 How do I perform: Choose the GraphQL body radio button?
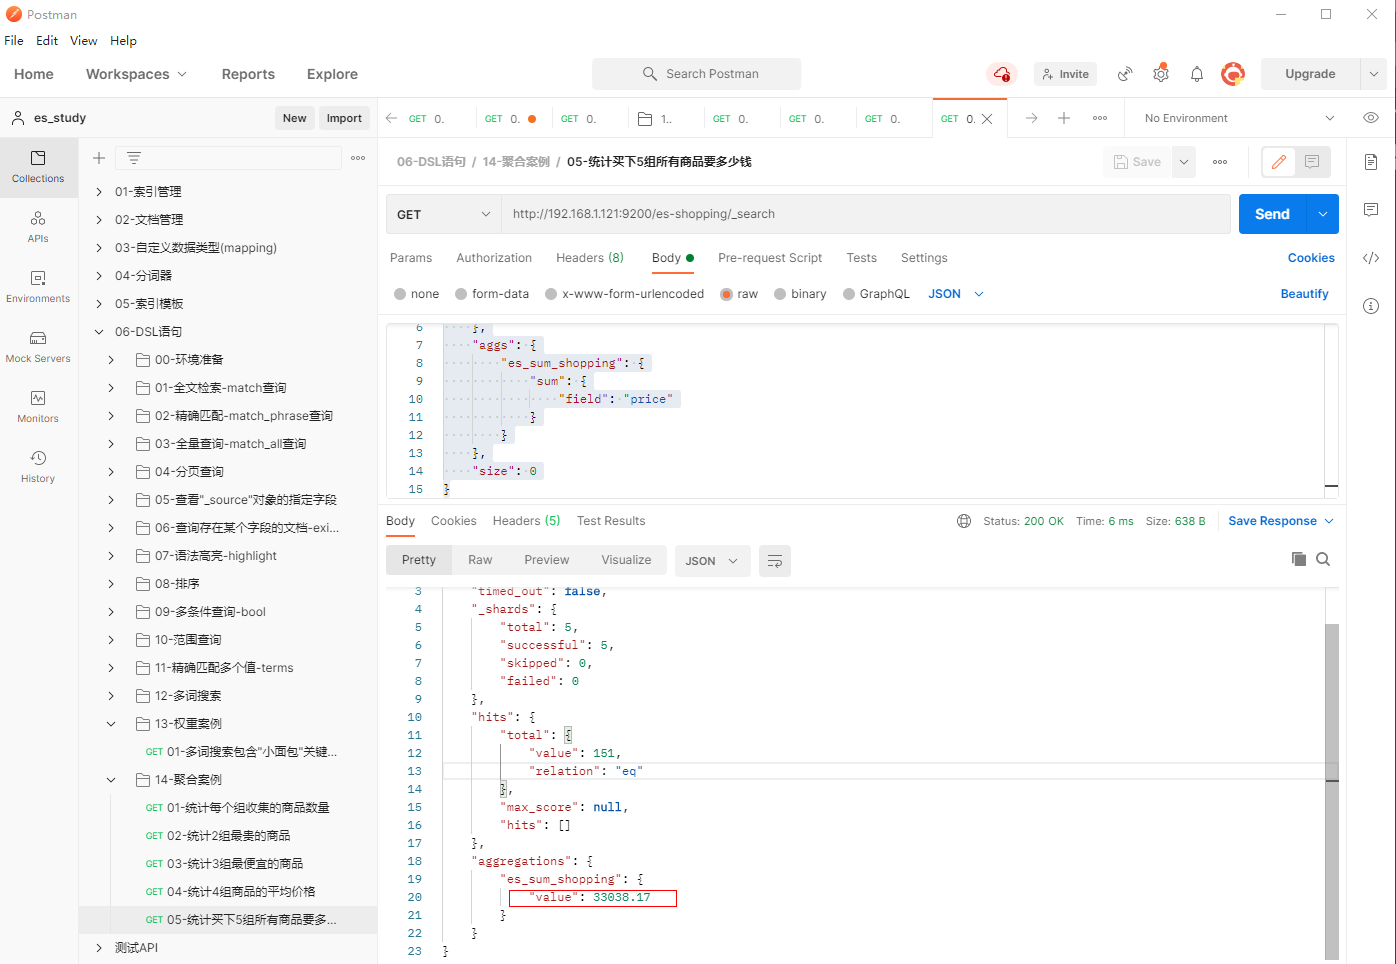849,294
